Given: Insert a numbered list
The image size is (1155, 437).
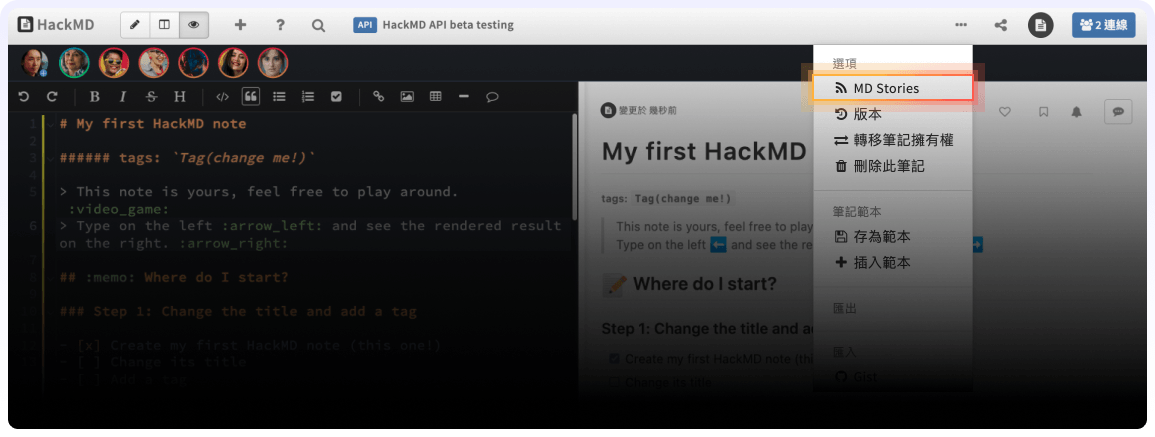Looking at the screenshot, I should click(x=308, y=96).
